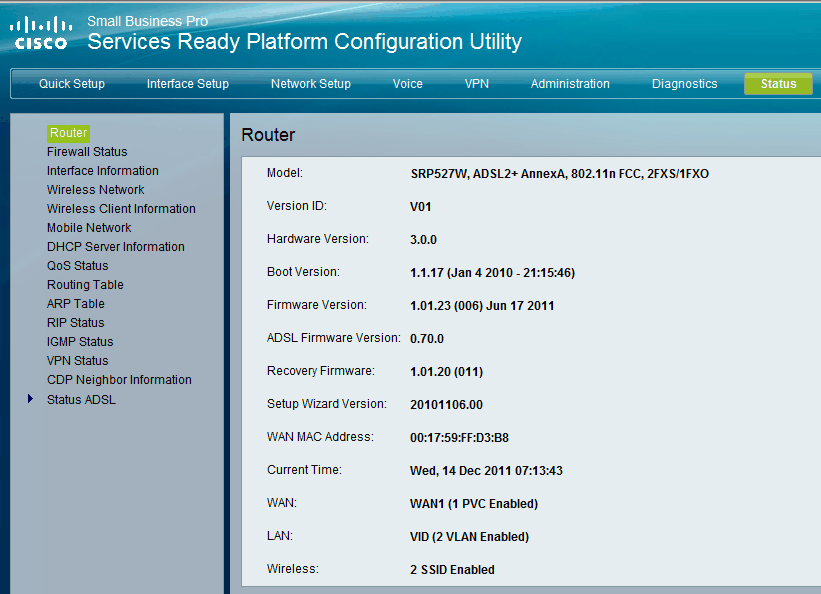Open IGMP Status page
The image size is (821, 594).
pyautogui.click(x=80, y=342)
